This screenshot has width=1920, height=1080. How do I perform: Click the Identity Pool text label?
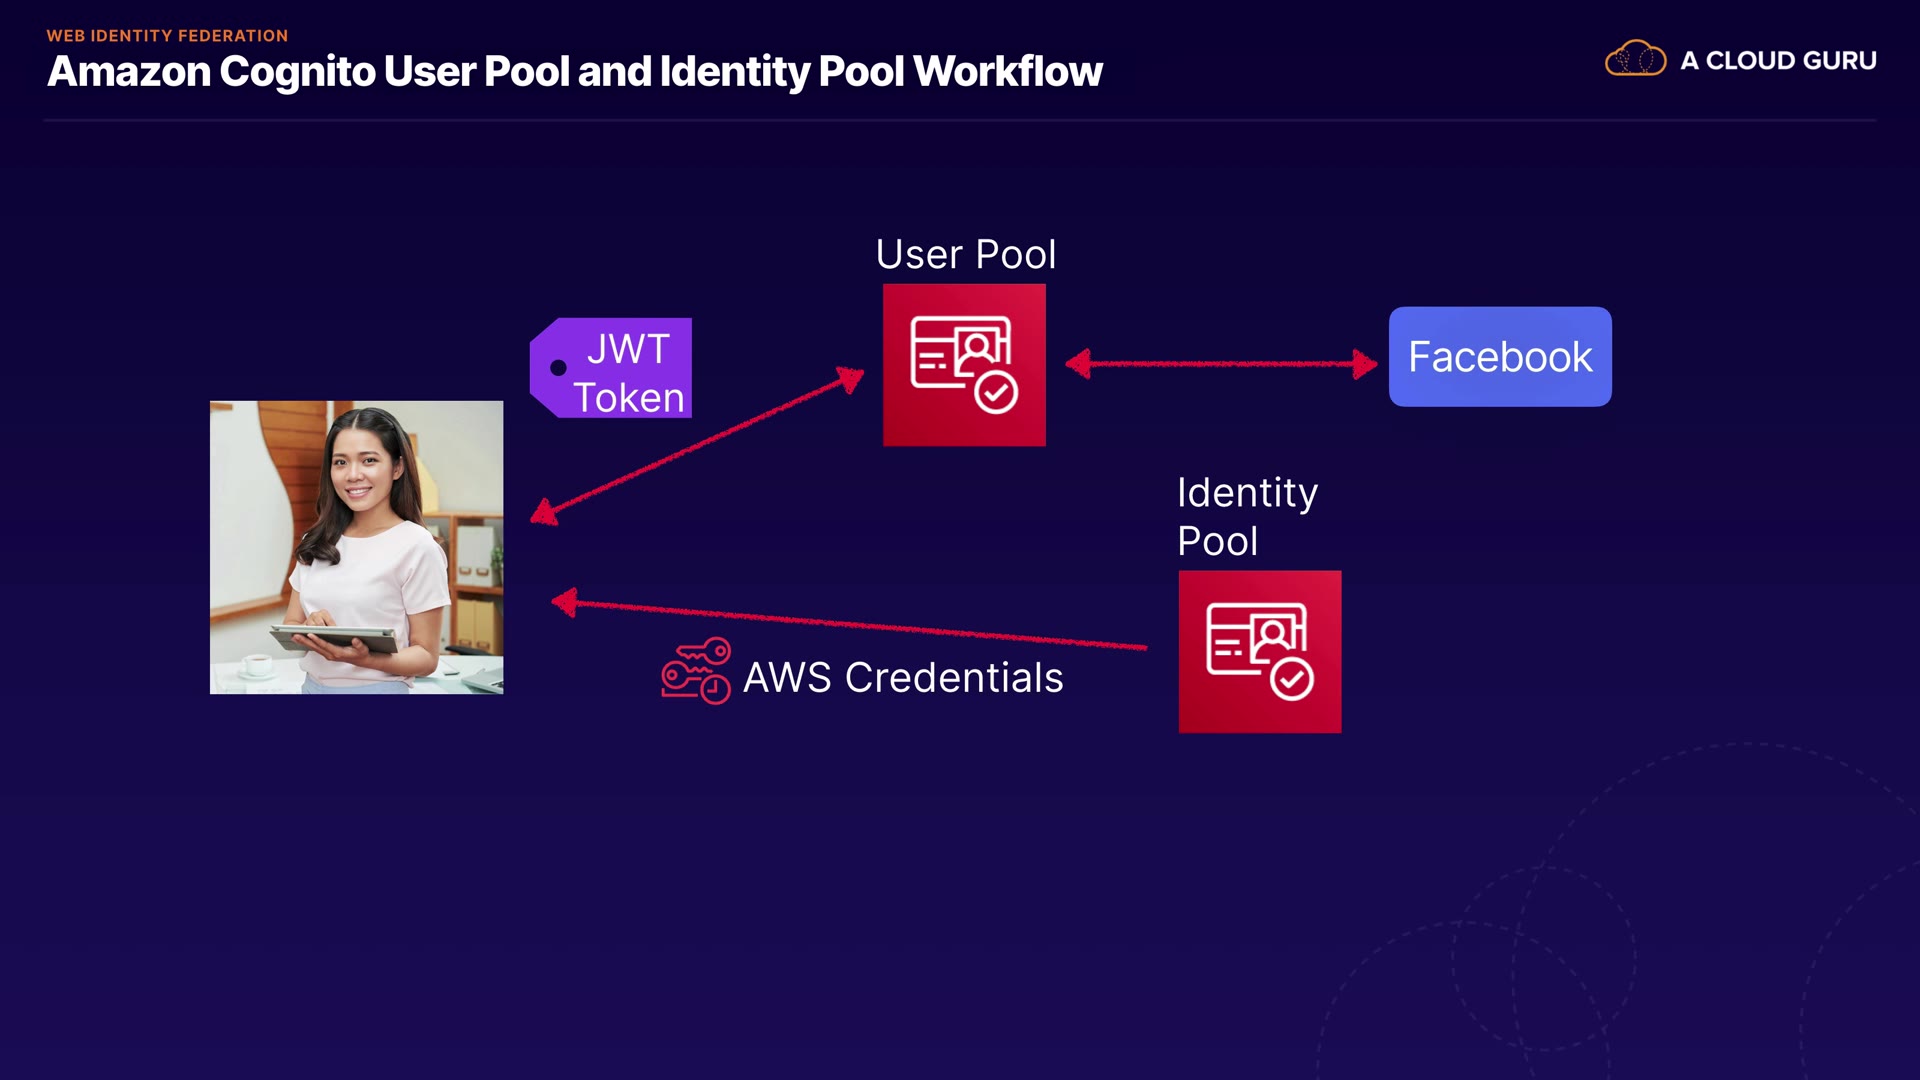(1246, 516)
